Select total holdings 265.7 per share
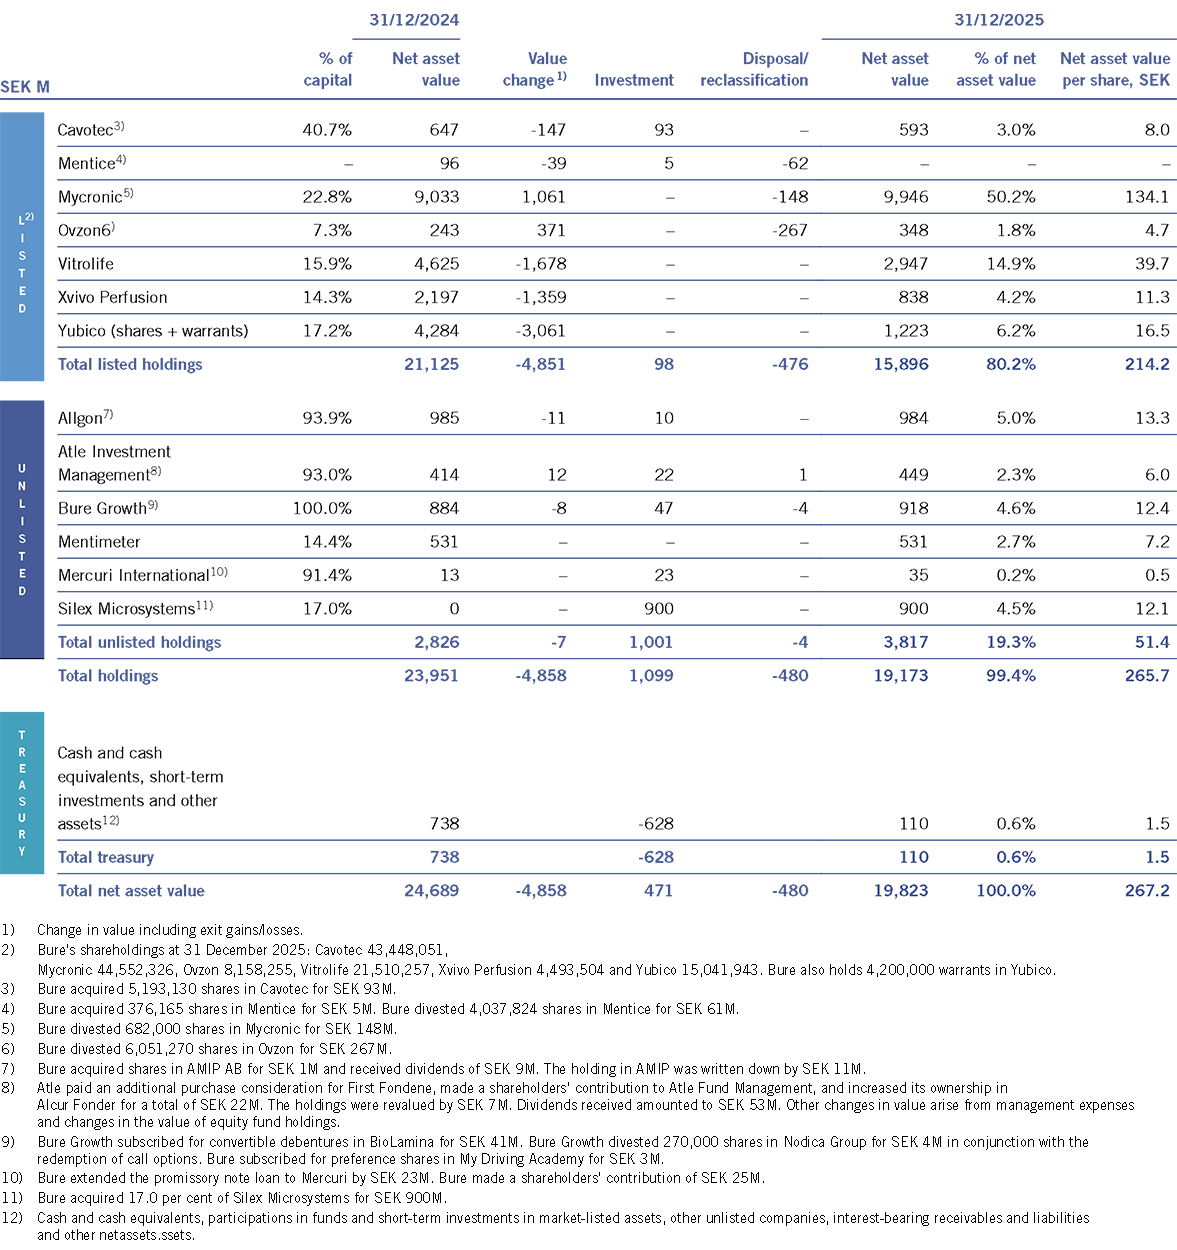 [1147, 675]
